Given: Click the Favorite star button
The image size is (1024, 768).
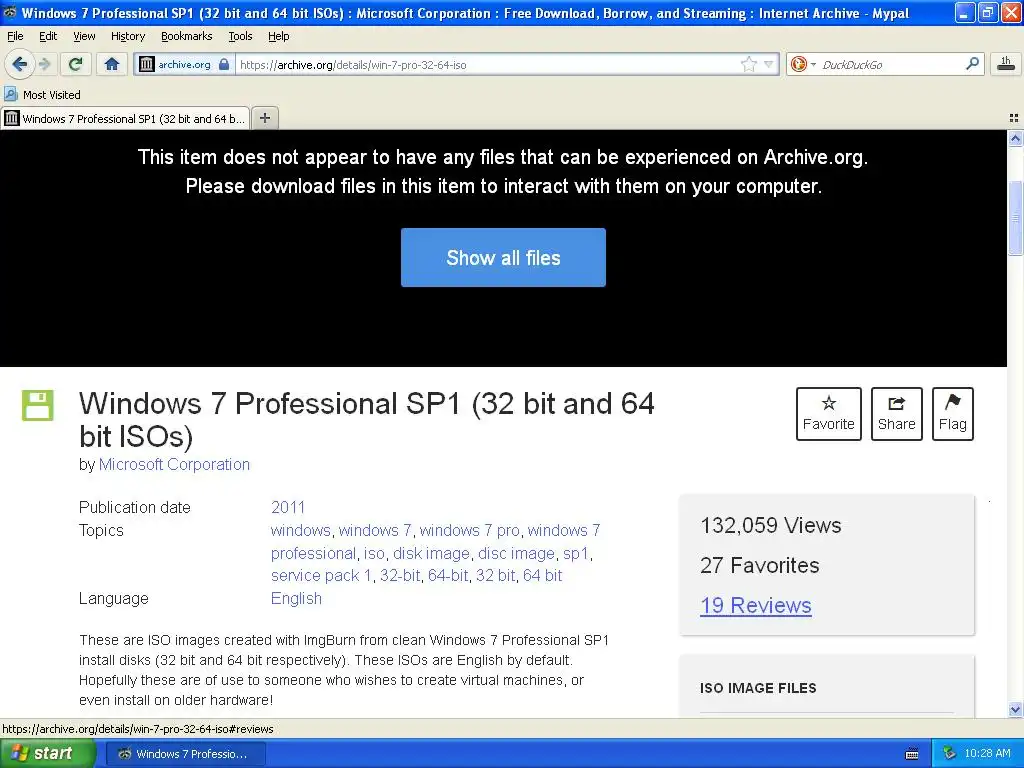Looking at the screenshot, I should click(829, 413).
